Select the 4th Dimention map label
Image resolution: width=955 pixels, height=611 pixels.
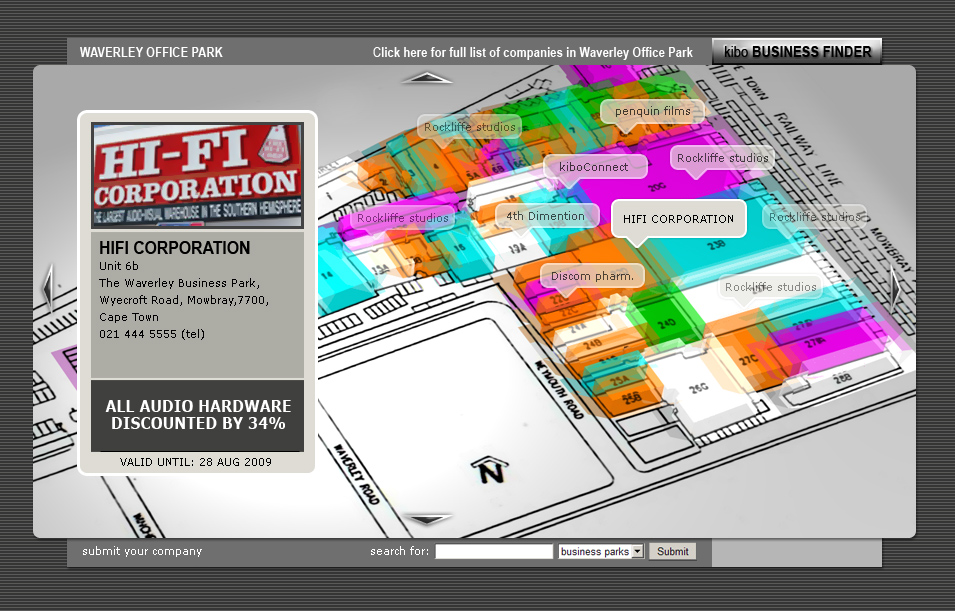click(545, 216)
